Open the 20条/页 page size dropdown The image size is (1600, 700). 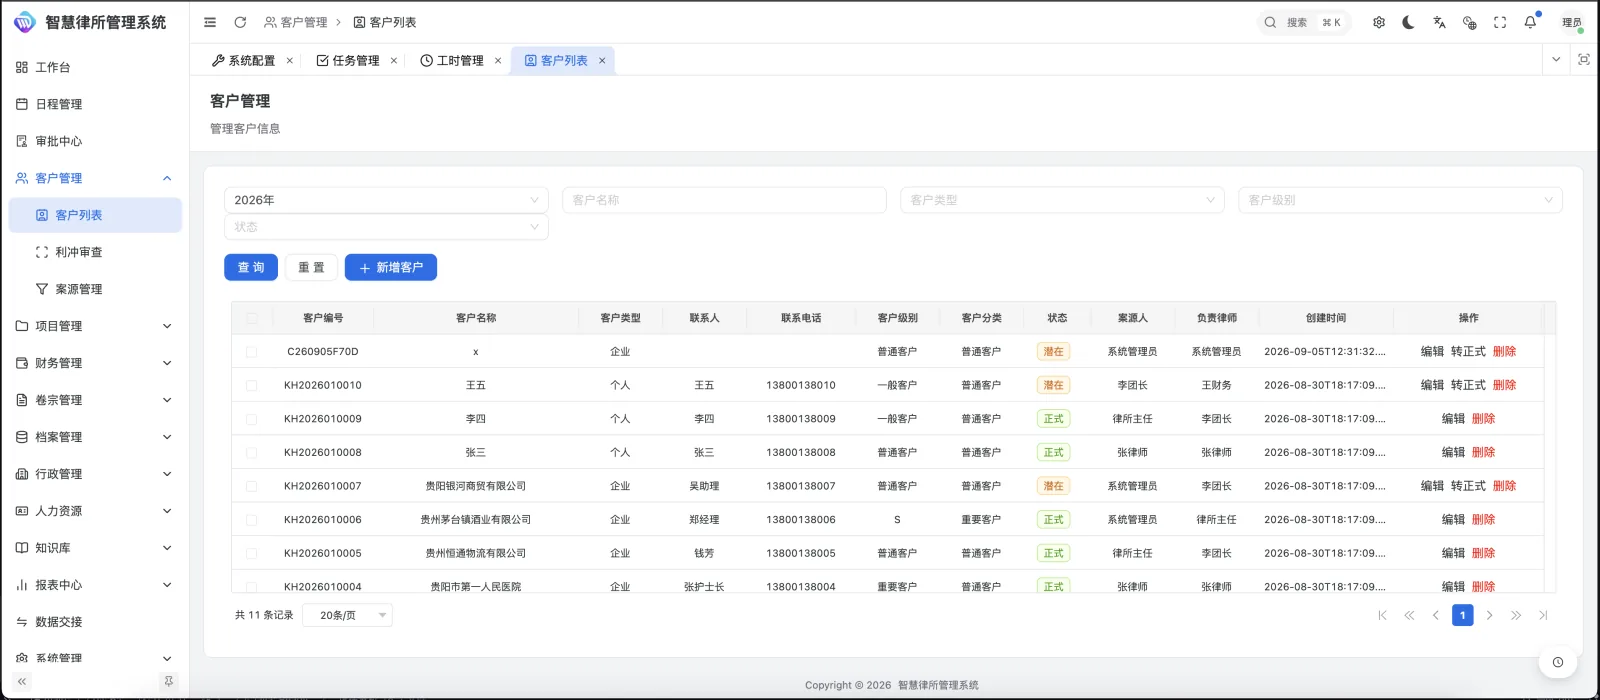pos(348,615)
